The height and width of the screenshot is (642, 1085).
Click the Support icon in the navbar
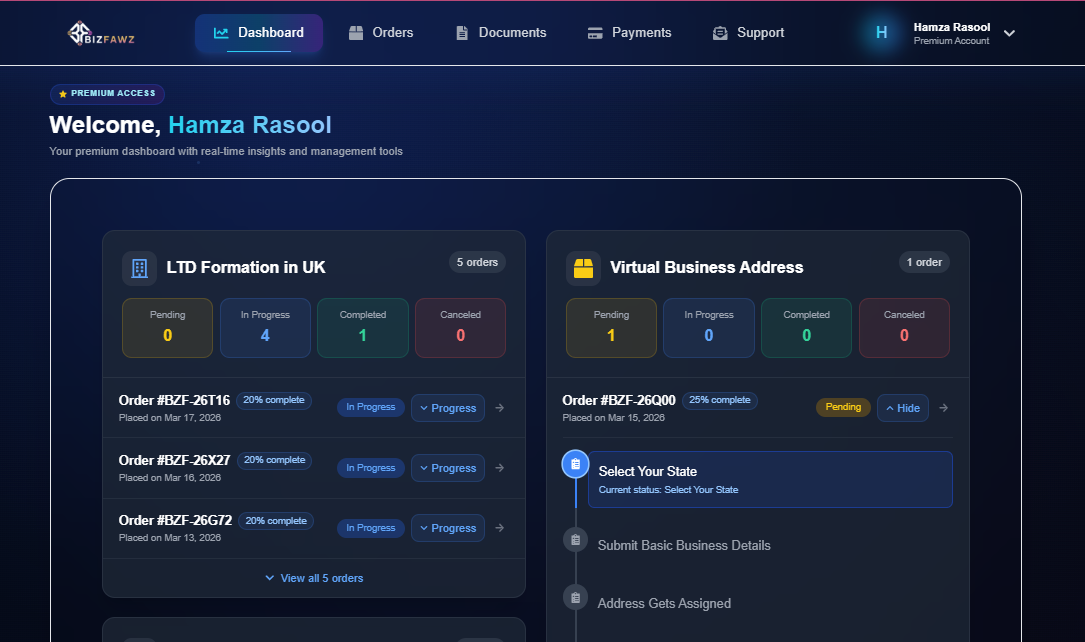719,32
